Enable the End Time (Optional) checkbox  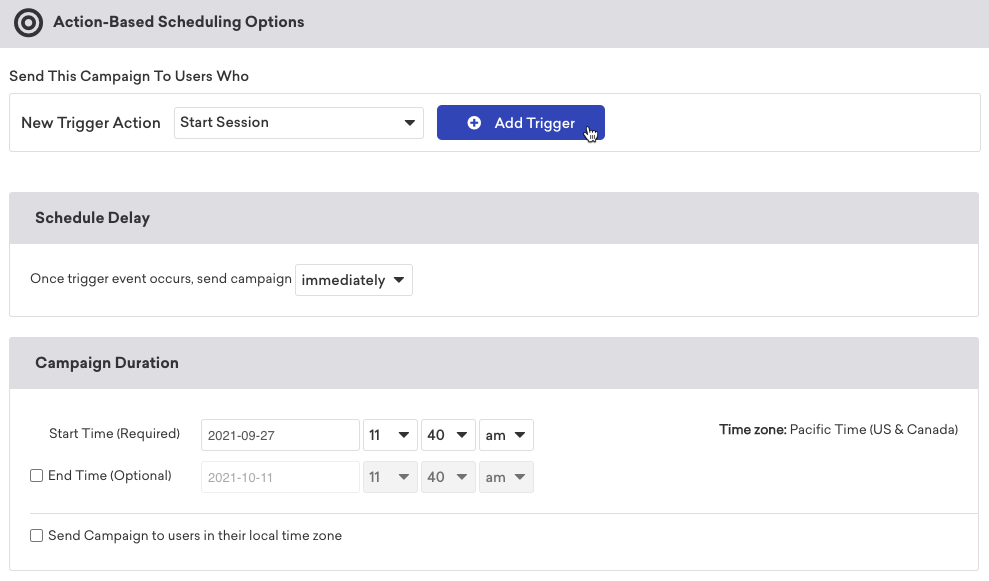click(x=37, y=477)
